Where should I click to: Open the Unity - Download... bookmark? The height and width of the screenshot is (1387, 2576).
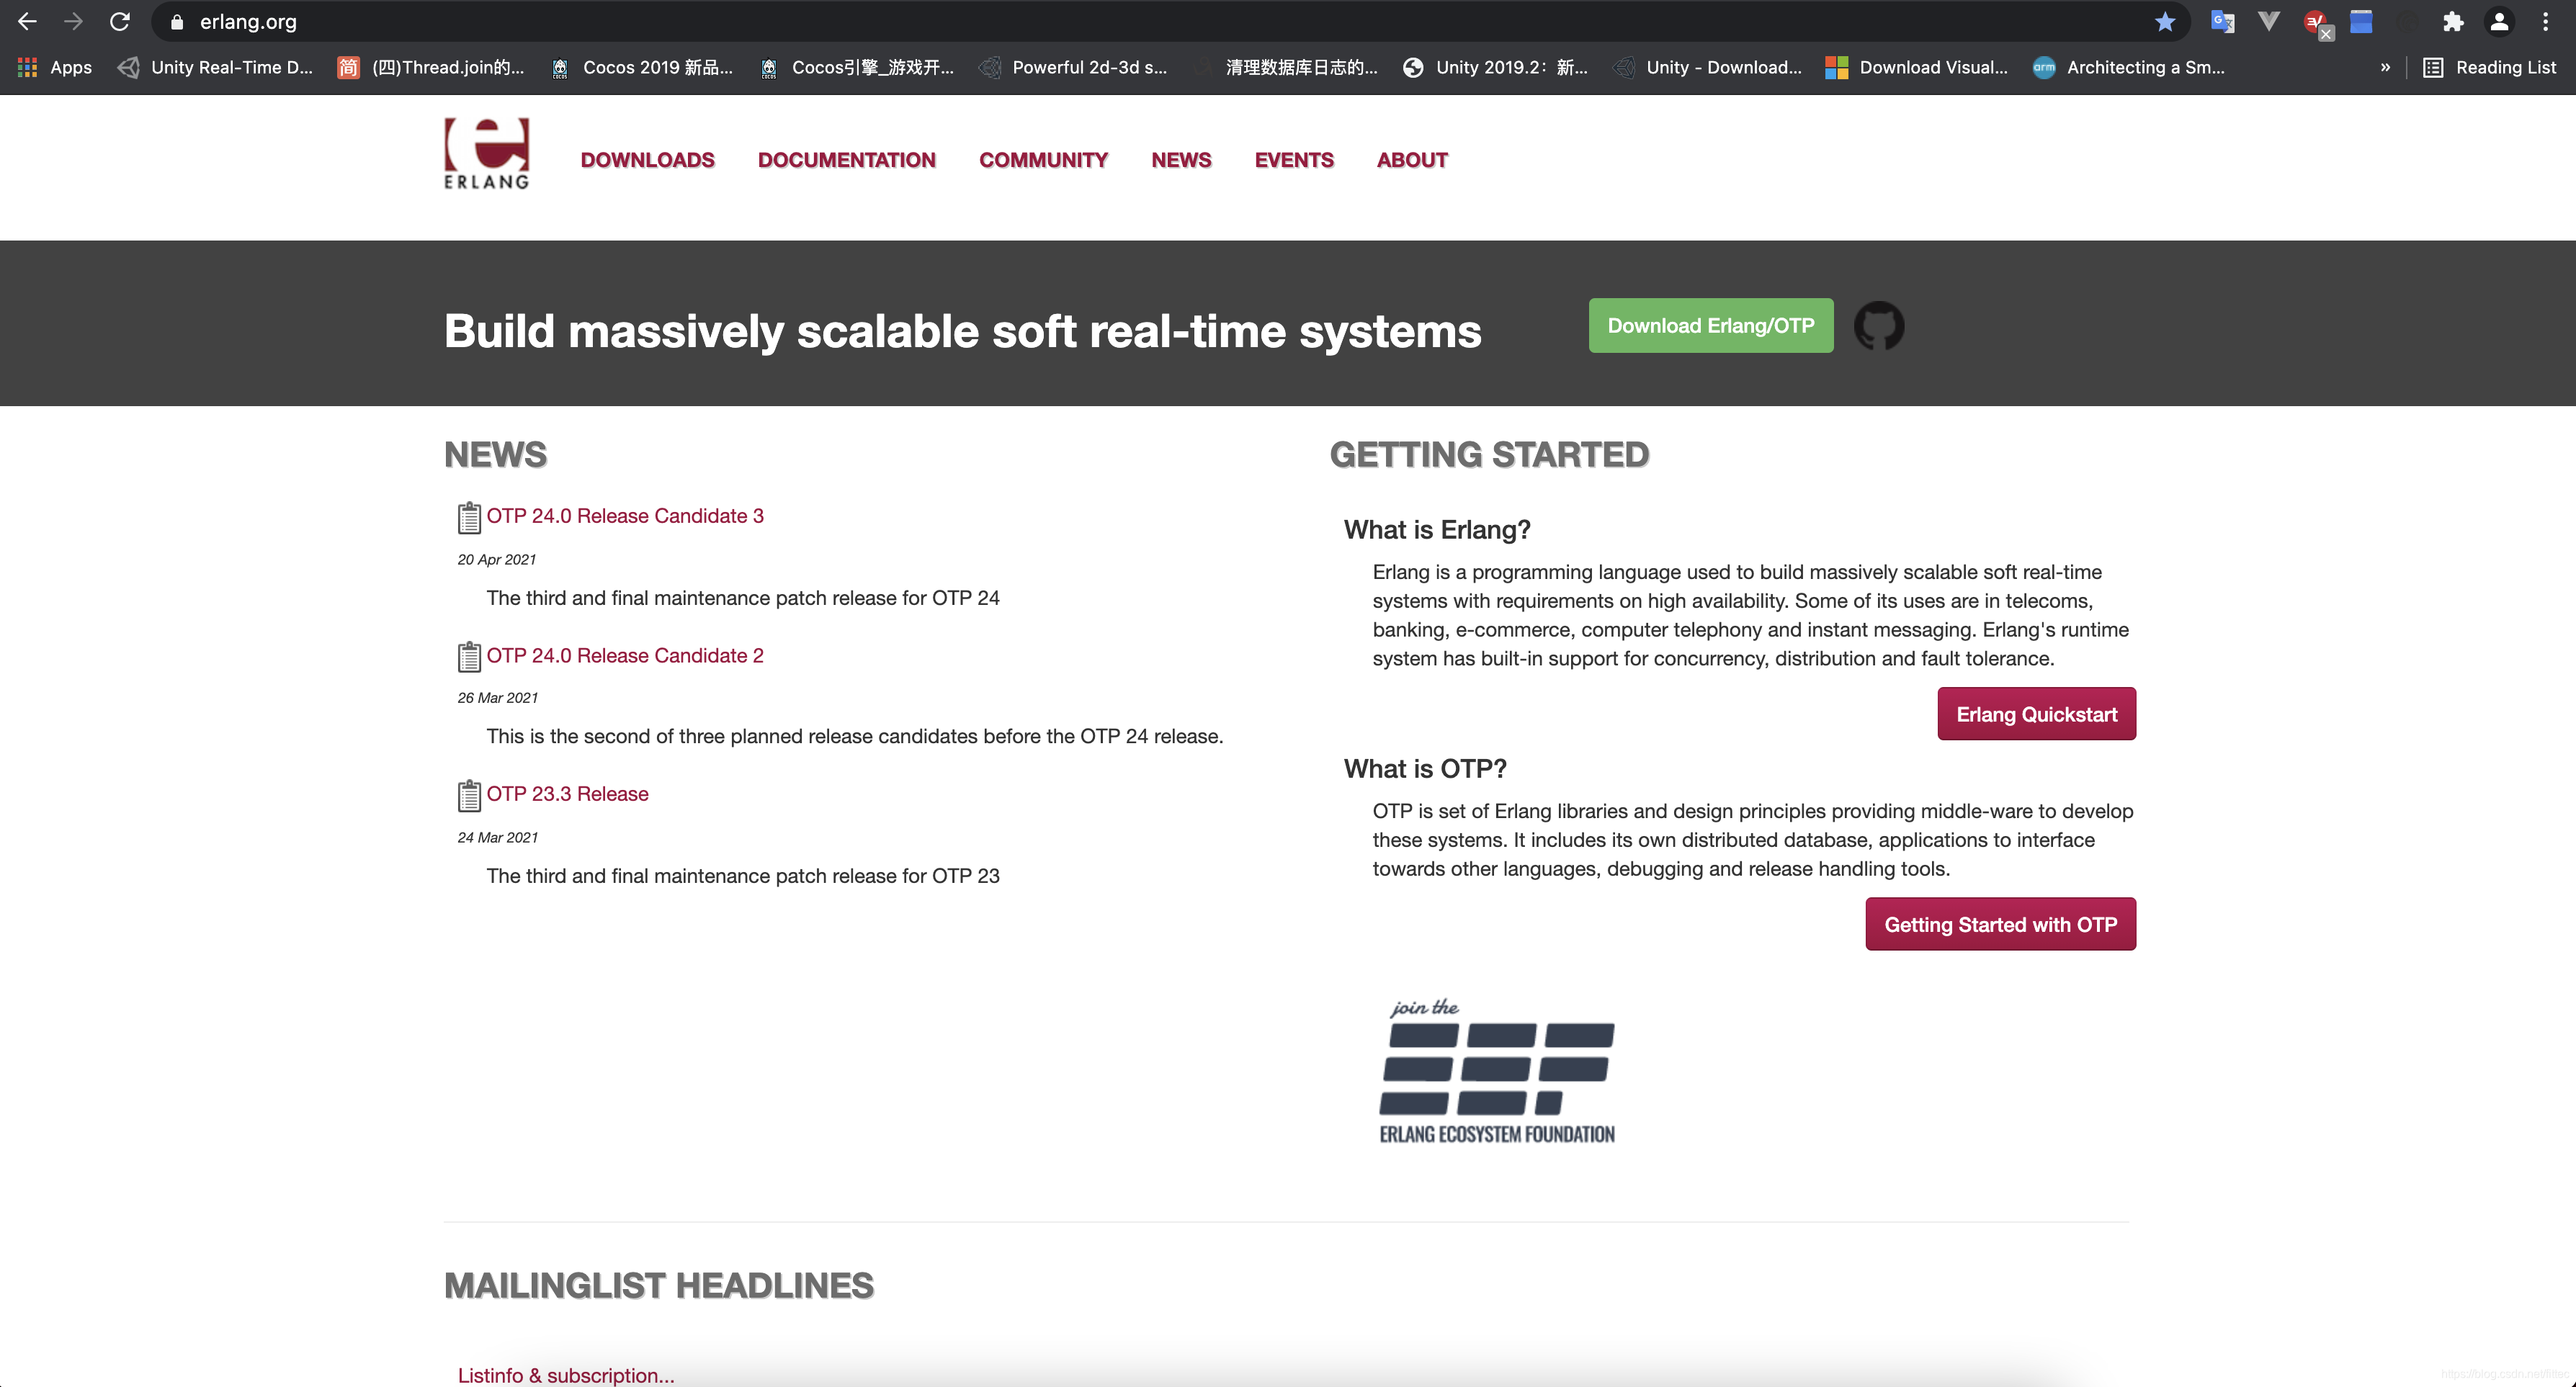[x=1708, y=67]
